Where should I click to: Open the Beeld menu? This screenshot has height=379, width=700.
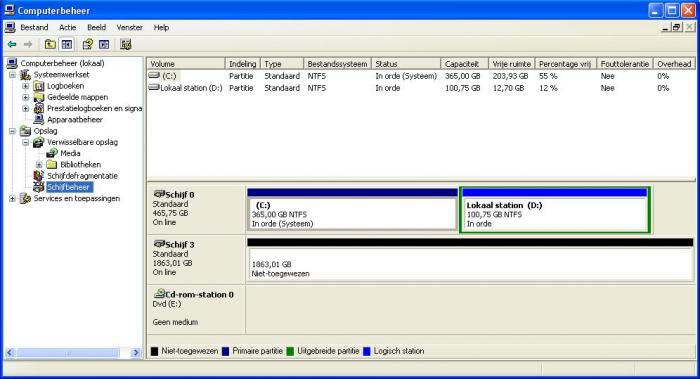click(96, 27)
